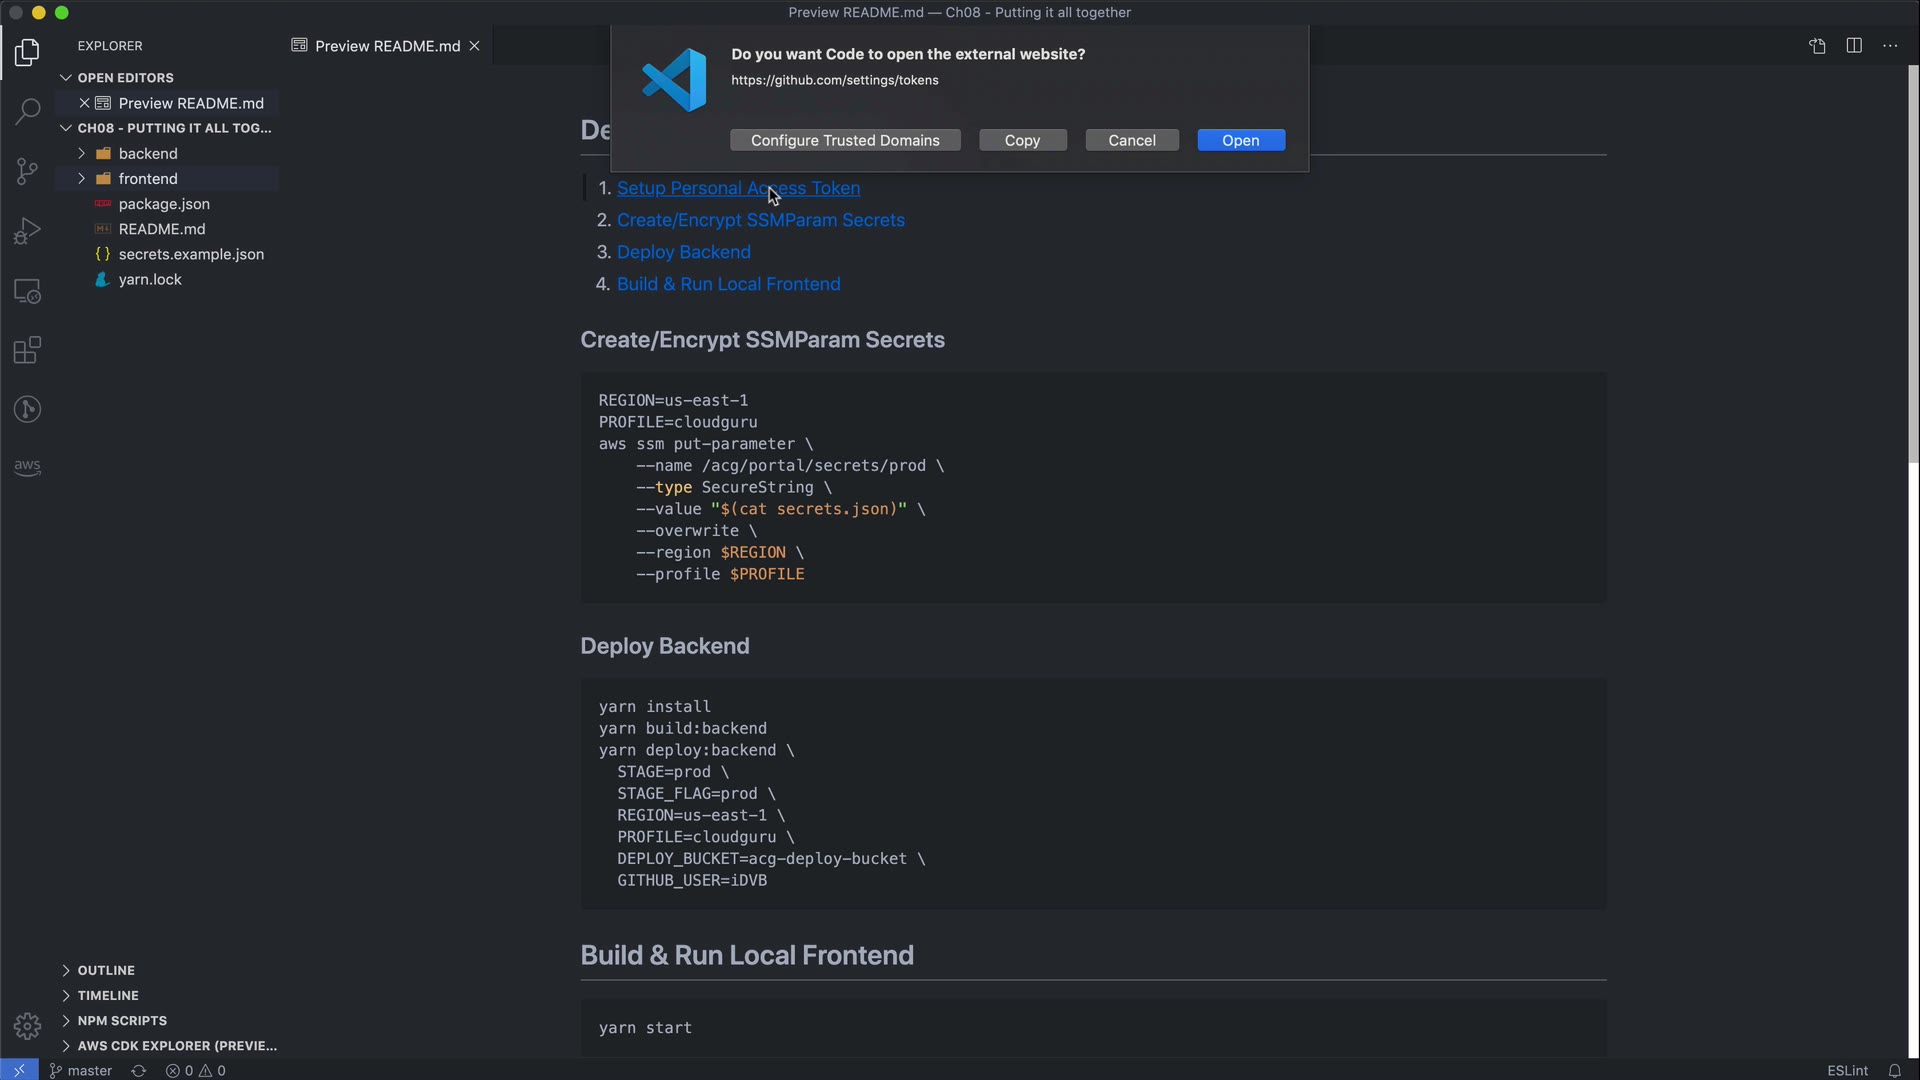Click Configure Trusted Domains button

pos(844,140)
